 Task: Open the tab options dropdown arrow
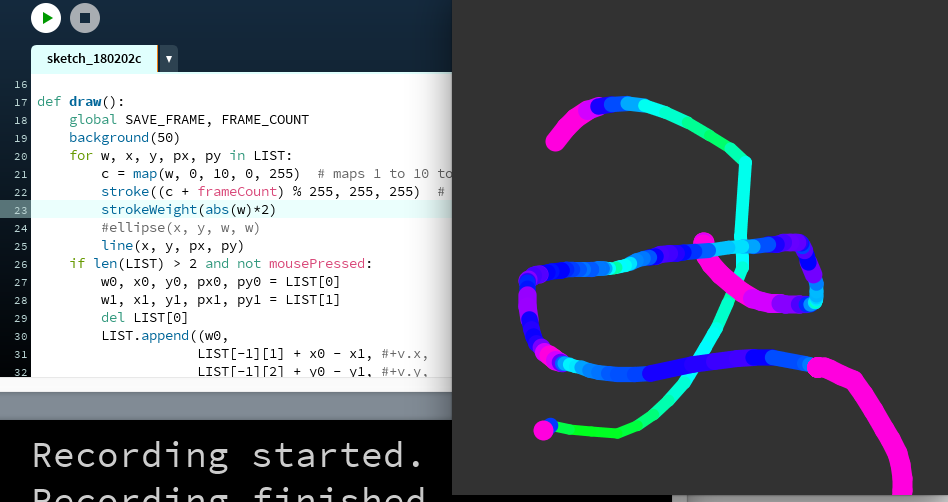click(169, 59)
